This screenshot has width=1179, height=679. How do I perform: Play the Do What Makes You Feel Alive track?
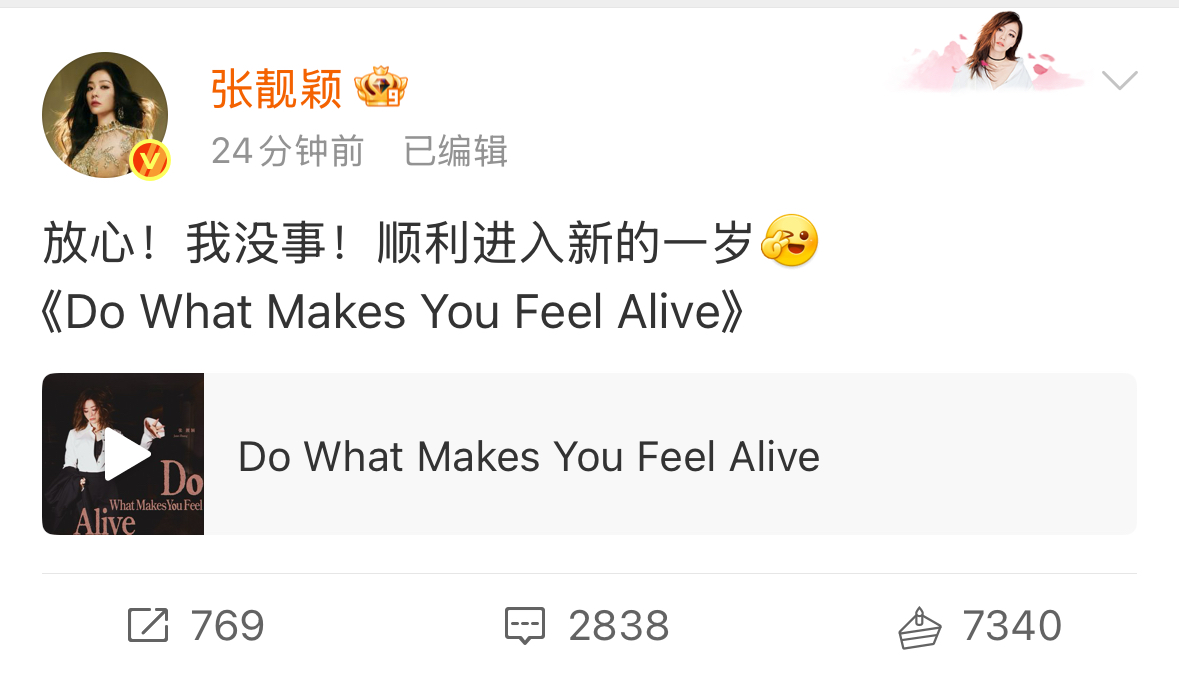(125, 454)
